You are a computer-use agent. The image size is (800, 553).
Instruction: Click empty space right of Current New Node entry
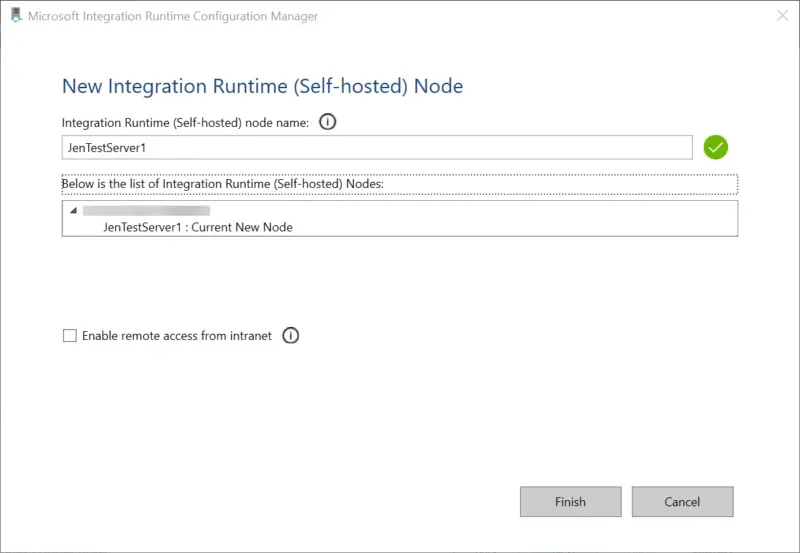(520, 227)
